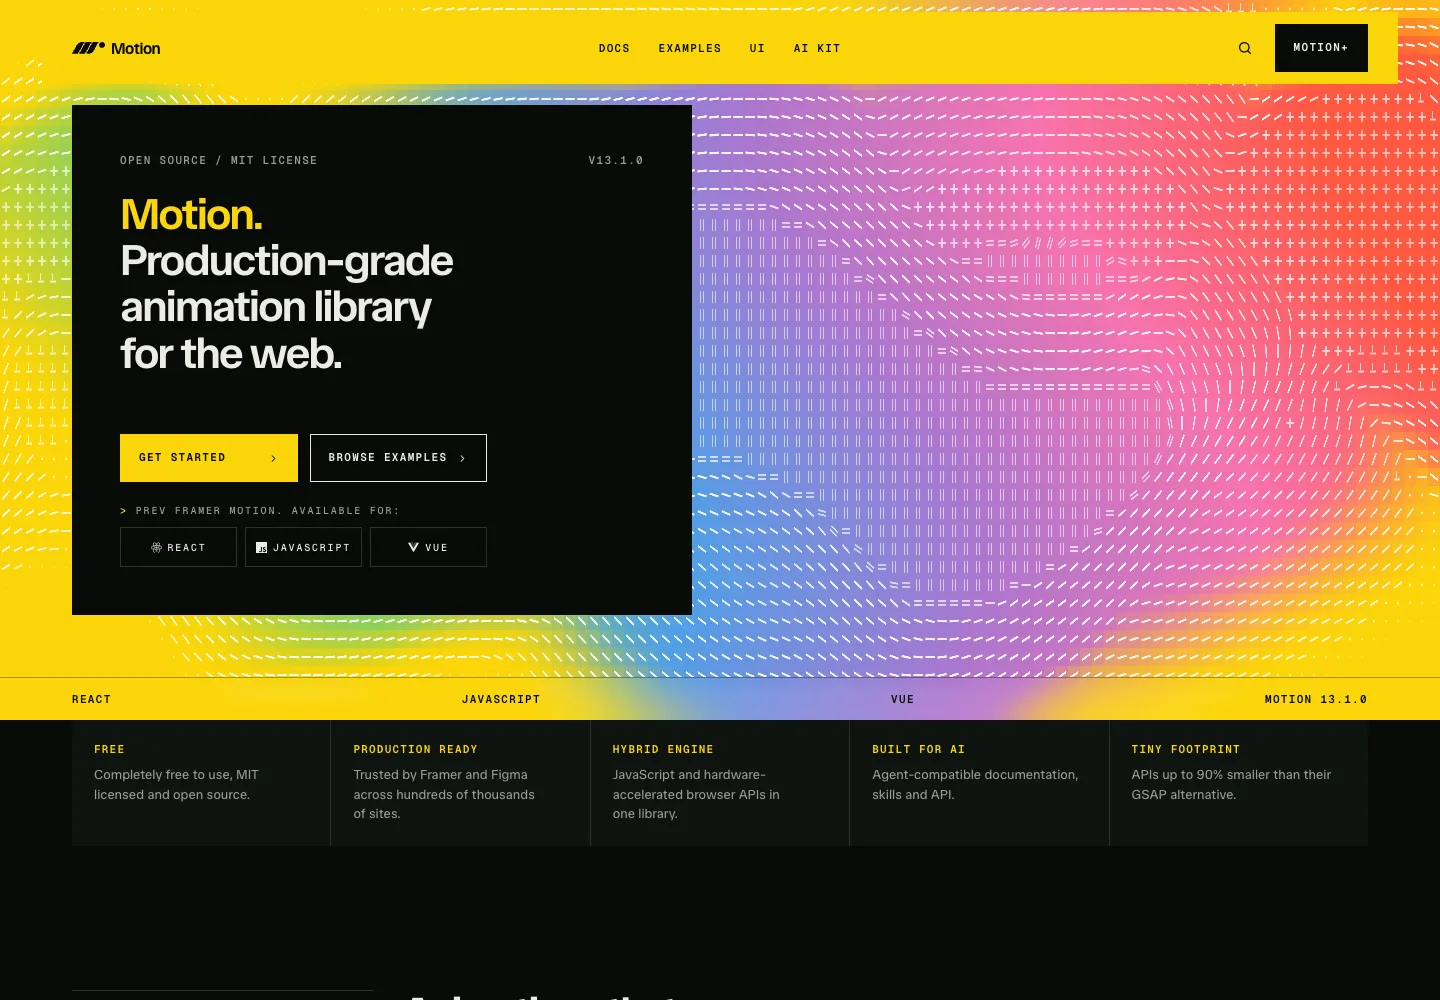Click the yellow 'Motion.' hero heading
This screenshot has height=1000, width=1440.
click(192, 214)
